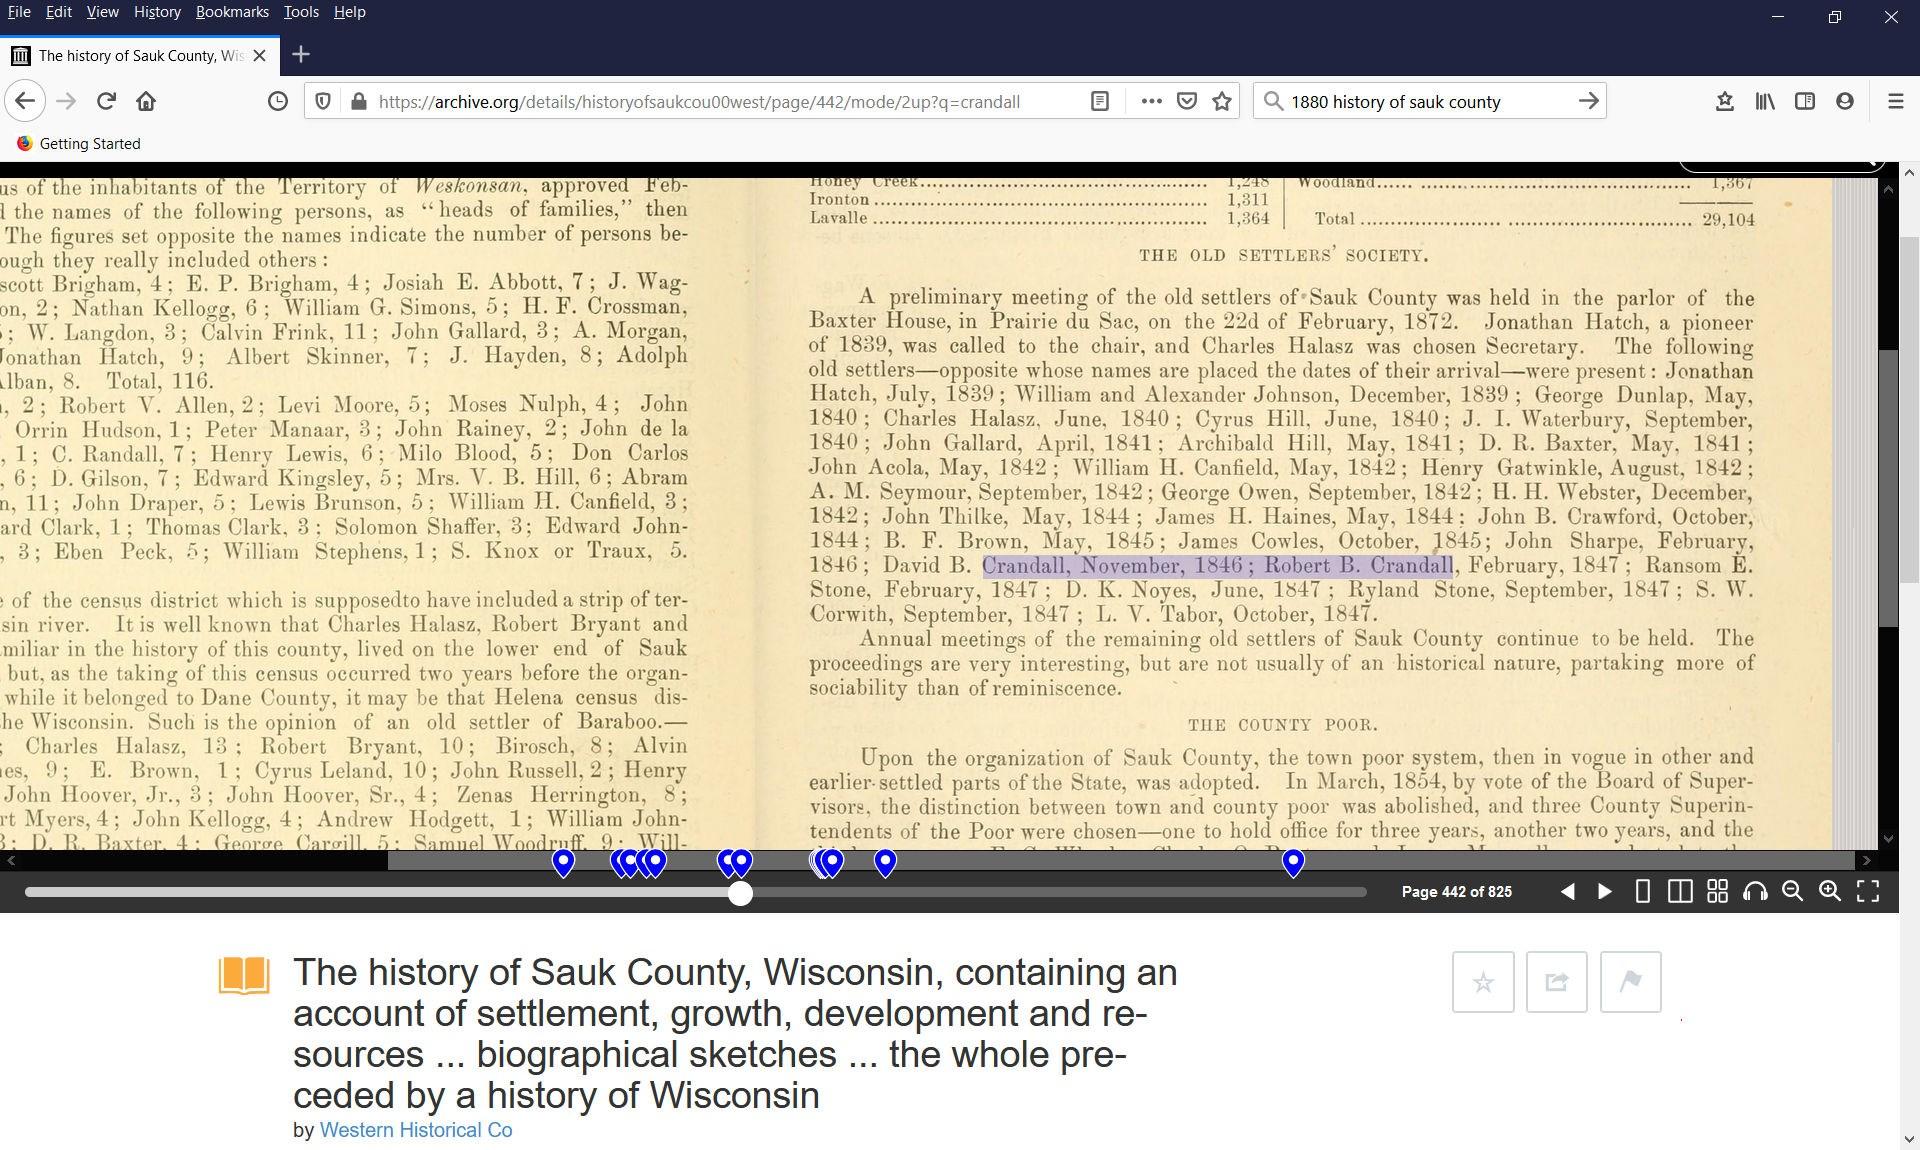Flip to the next page with right arrow
The width and height of the screenshot is (1920, 1150).
tap(1604, 891)
